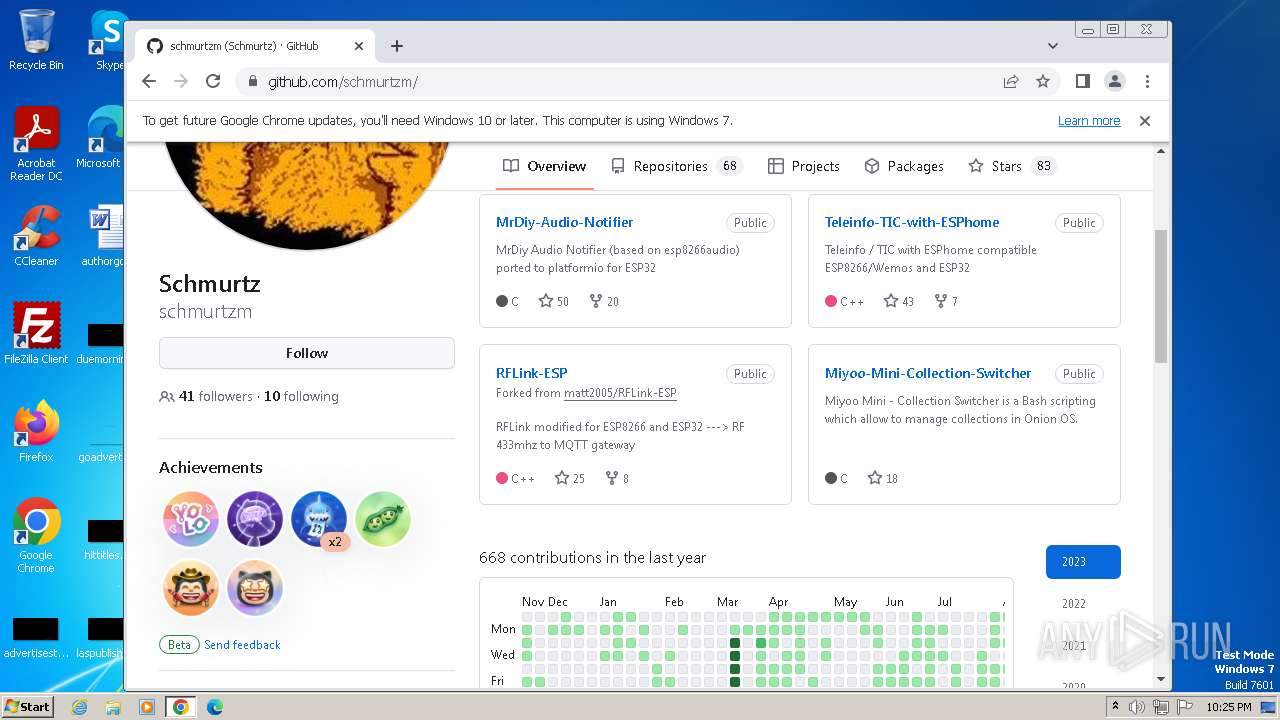Image resolution: width=1280 pixels, height=720 pixels.
Task: View 18 stars of Miyoo-Mini-Collection-Switcher
Action: (x=883, y=478)
